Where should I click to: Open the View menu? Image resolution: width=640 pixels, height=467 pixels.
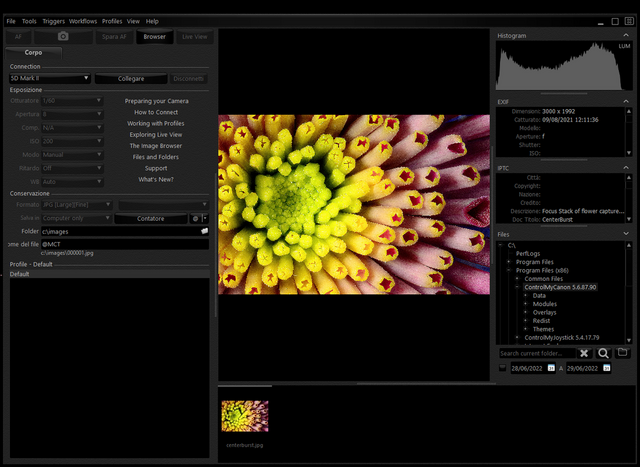click(133, 21)
